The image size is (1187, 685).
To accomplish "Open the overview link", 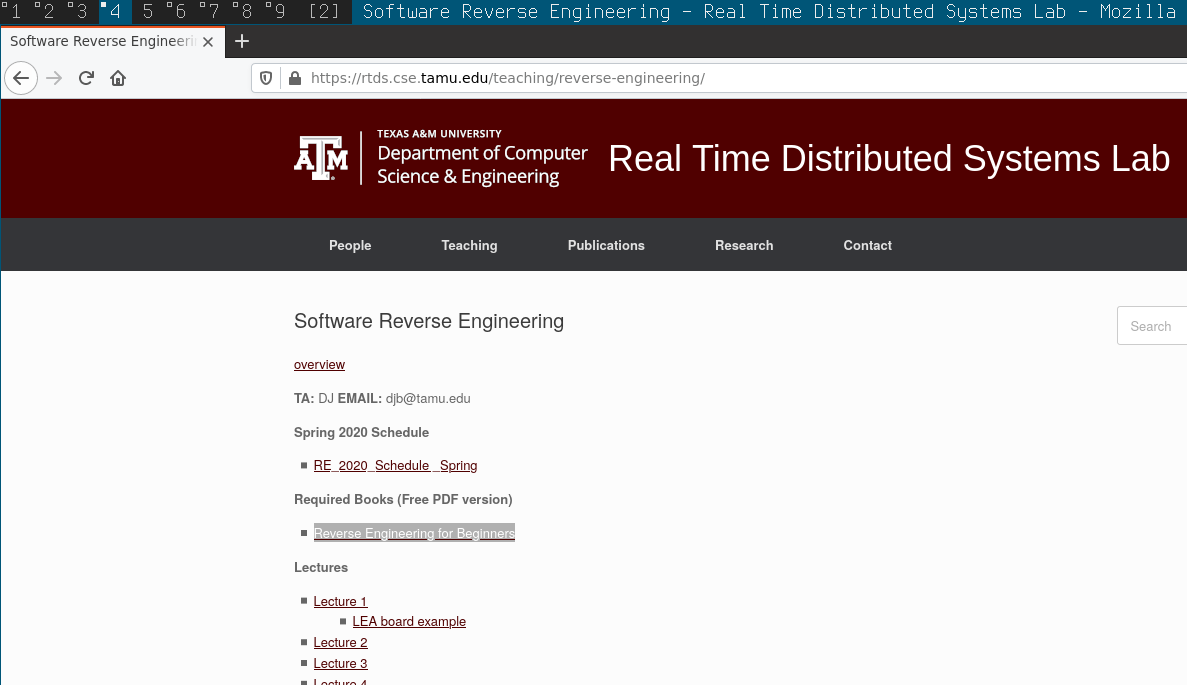I will (319, 365).
